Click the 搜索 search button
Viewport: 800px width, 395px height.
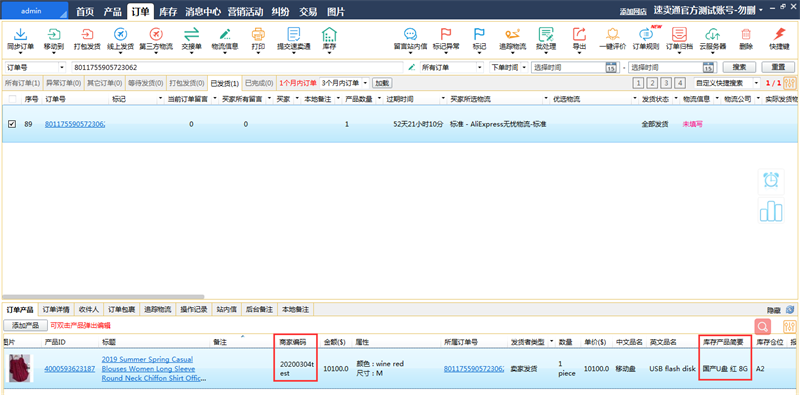coord(739,67)
